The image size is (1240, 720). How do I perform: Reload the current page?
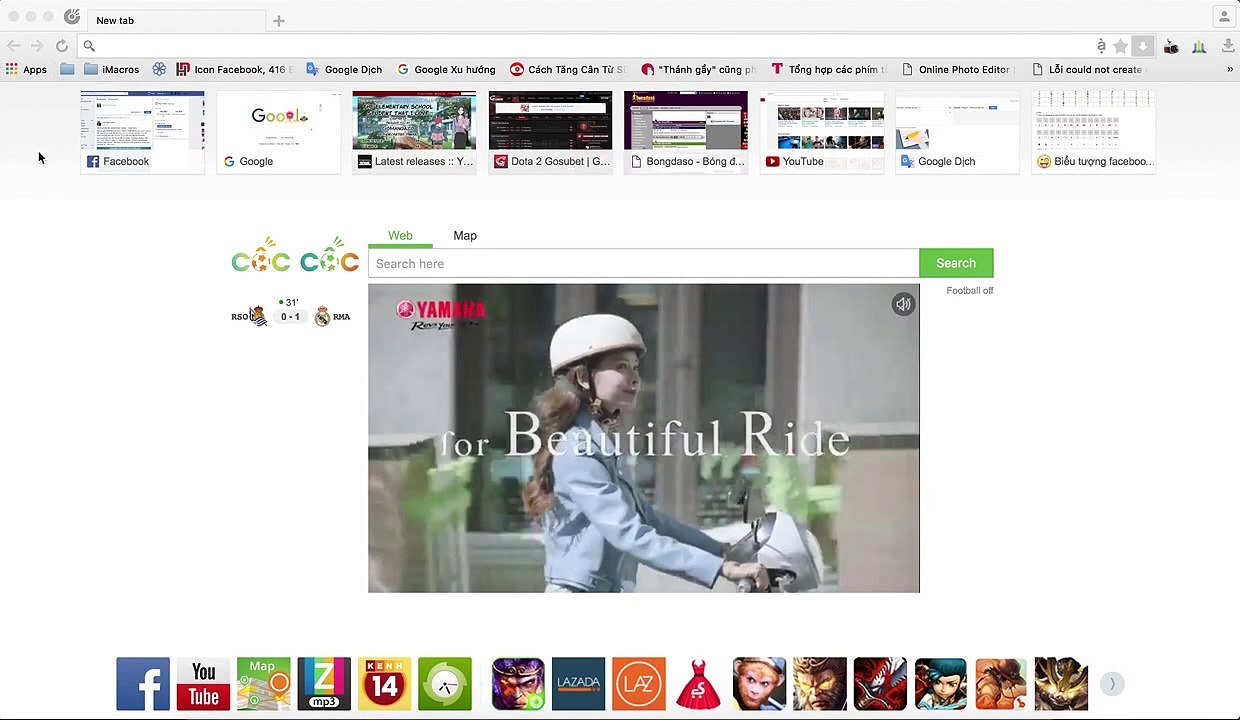pyautogui.click(x=62, y=46)
